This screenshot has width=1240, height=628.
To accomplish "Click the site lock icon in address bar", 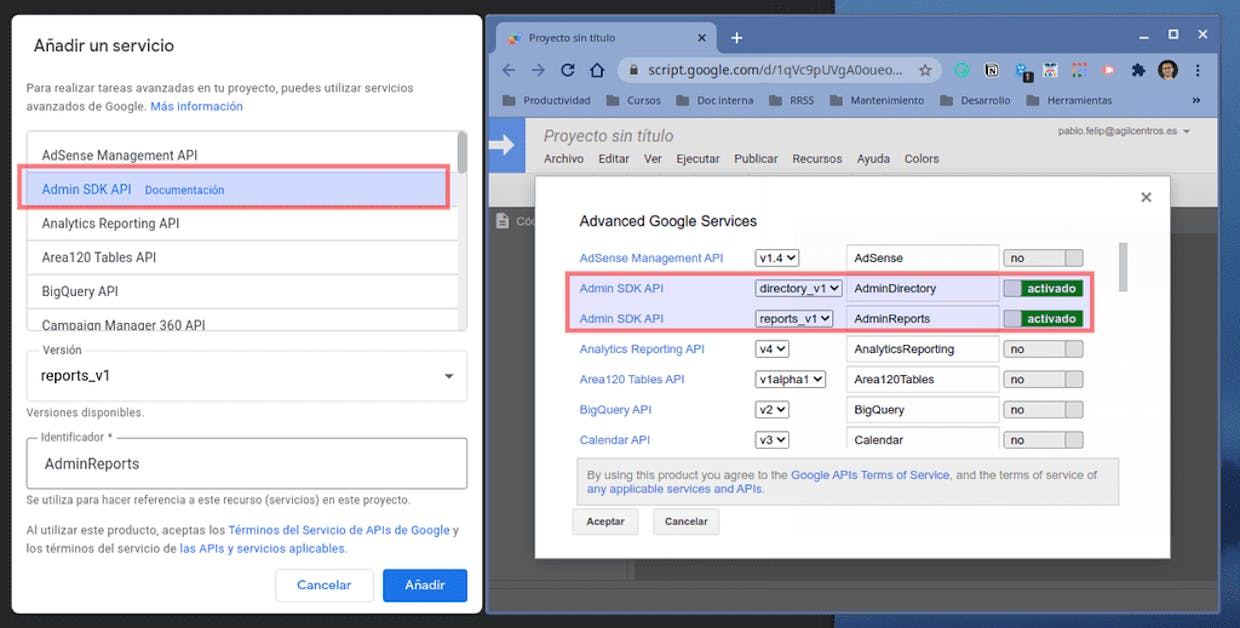I will (633, 71).
